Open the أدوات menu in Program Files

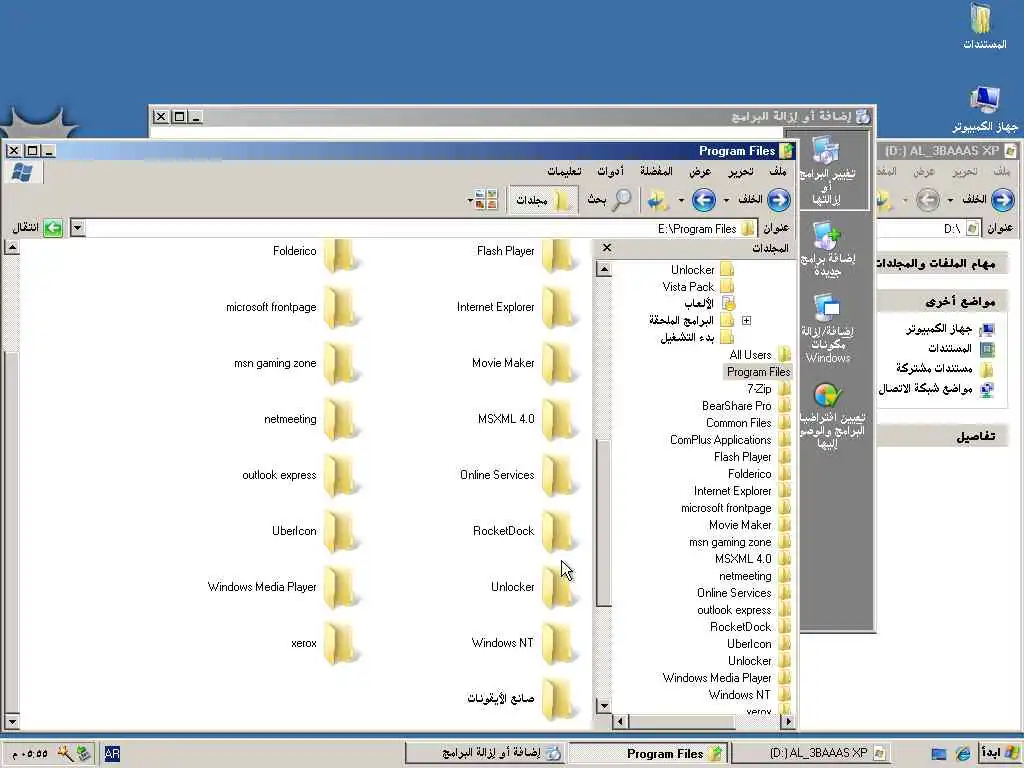(x=611, y=171)
